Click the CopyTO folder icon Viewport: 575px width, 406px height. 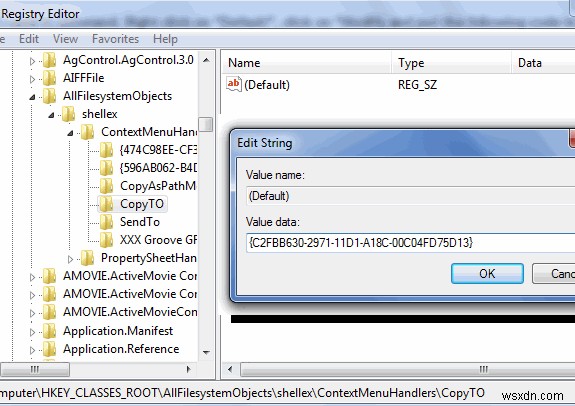tap(107, 204)
